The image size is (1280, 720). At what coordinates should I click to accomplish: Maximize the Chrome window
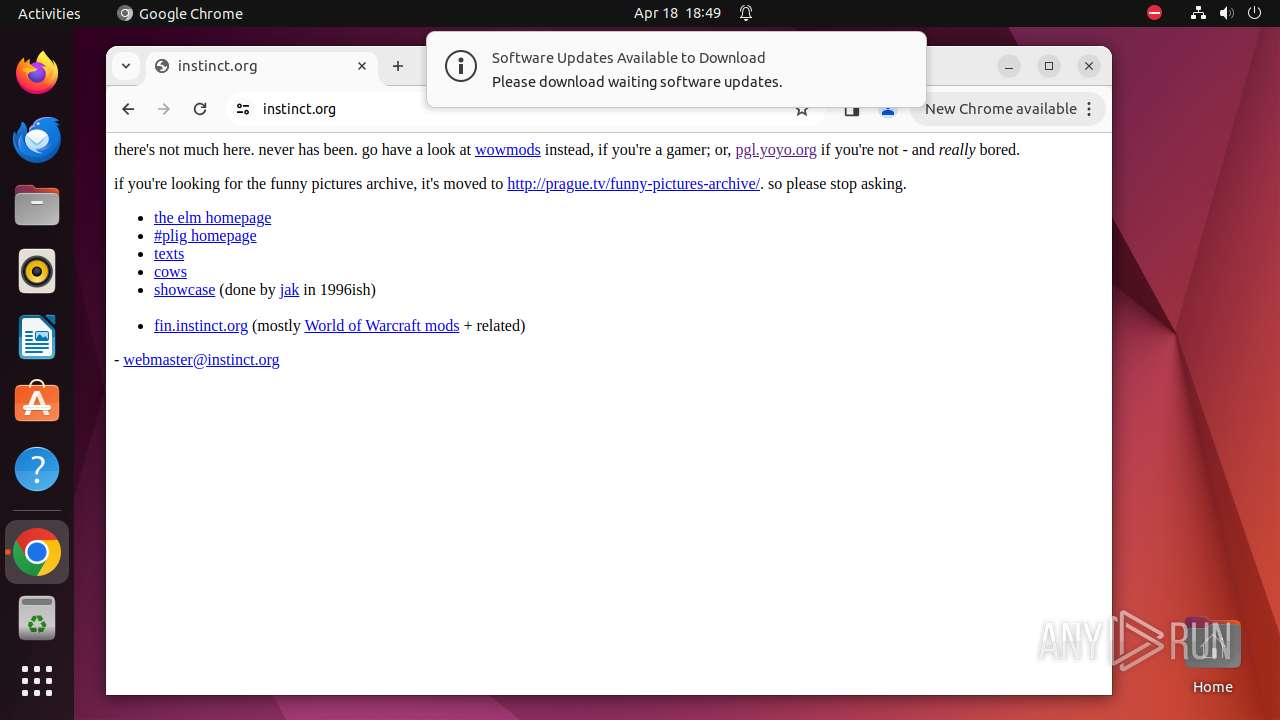[x=1049, y=66]
